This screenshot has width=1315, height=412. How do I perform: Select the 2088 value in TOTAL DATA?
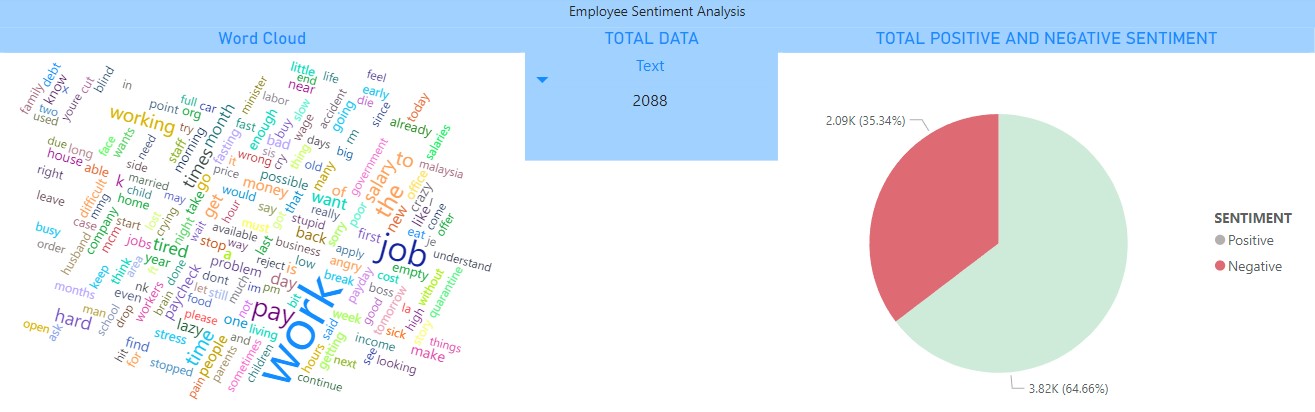[650, 100]
